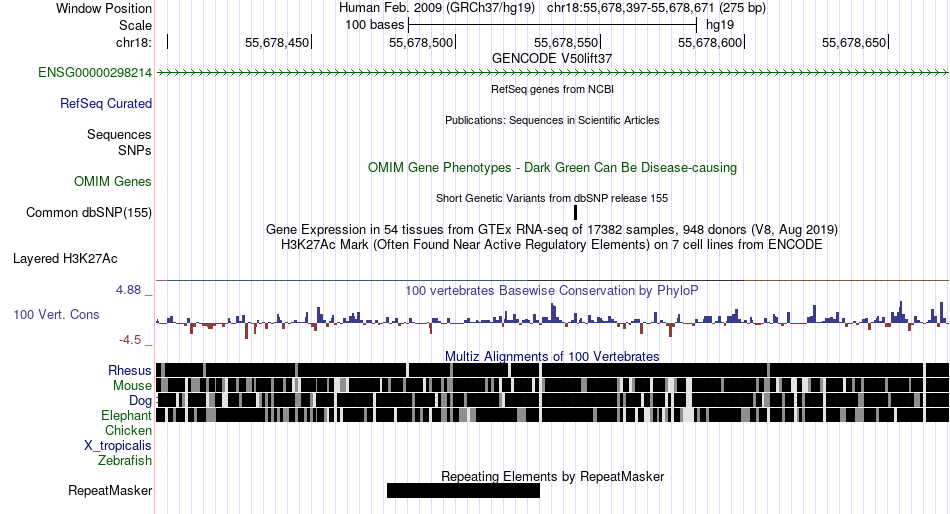950x514 pixels.
Task: Click the -4.5 PhyloP lower value
Action: [x=130, y=340]
